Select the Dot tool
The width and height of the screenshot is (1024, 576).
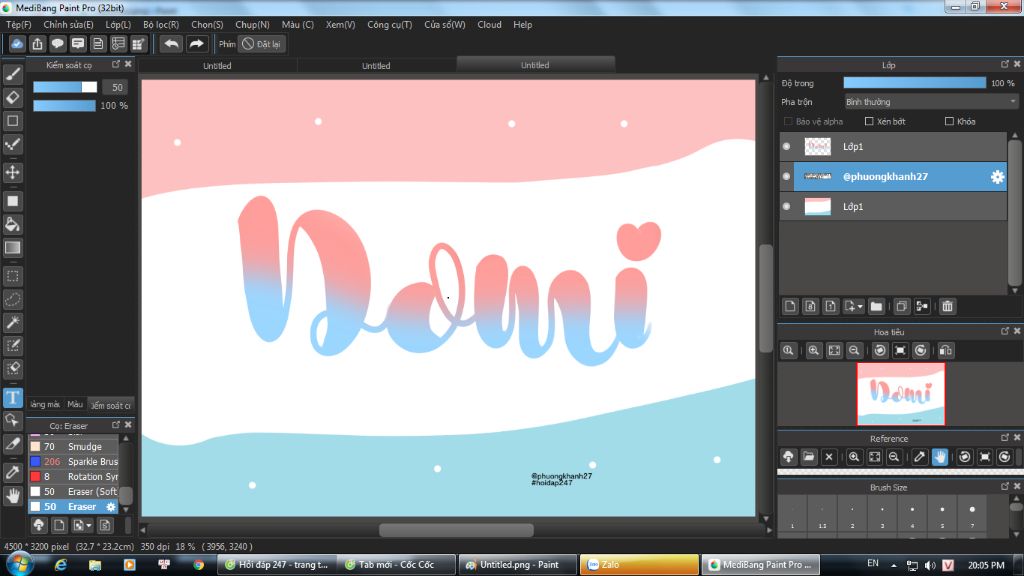(x=12, y=144)
